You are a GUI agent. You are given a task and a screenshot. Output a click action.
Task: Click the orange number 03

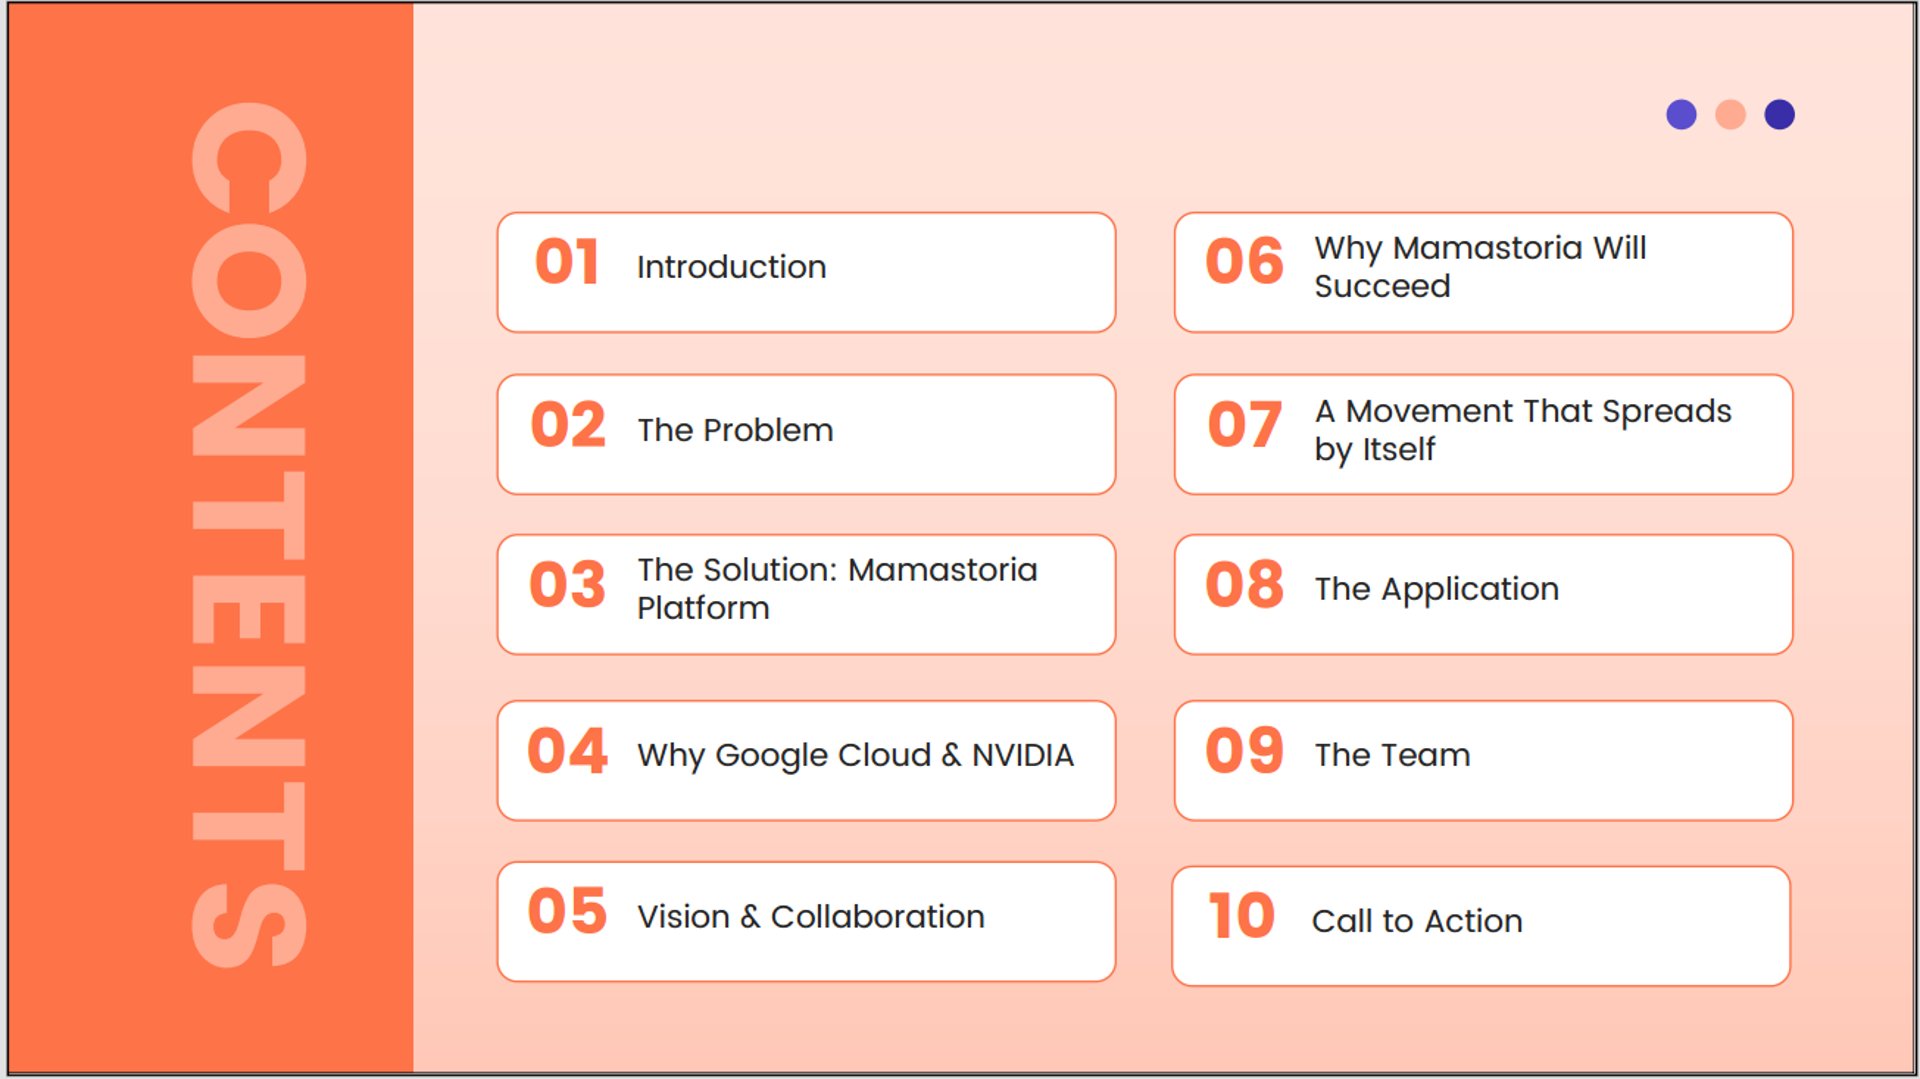[x=567, y=584]
